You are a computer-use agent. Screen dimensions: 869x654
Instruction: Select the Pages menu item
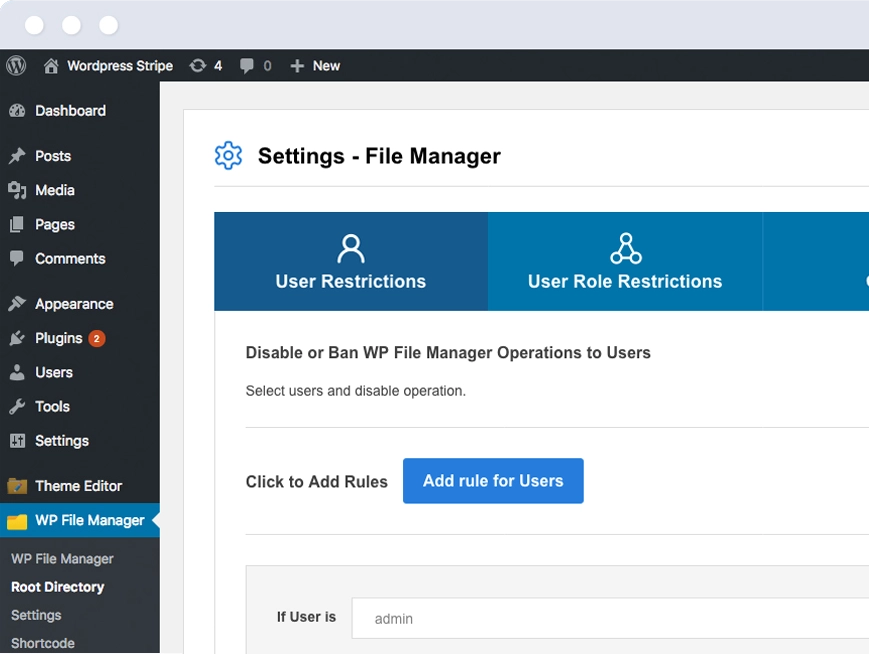[55, 224]
